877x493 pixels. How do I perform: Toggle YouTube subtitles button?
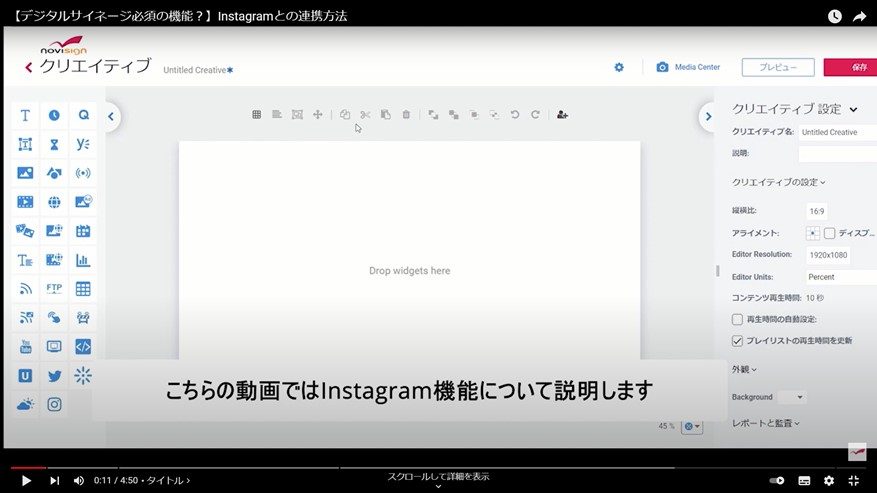pos(804,480)
